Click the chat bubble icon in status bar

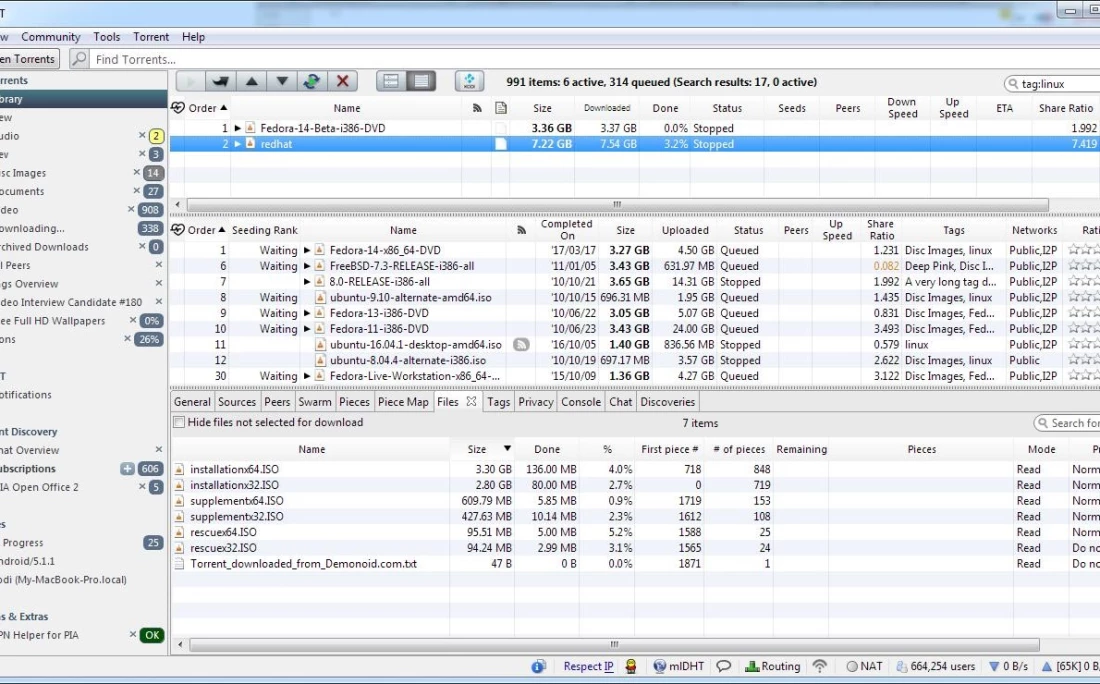pos(723,666)
